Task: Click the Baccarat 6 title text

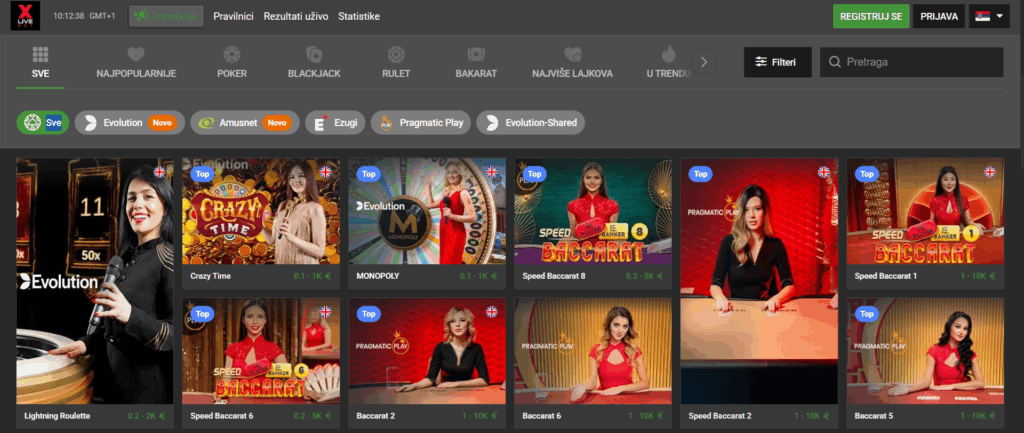Action: (x=541, y=415)
